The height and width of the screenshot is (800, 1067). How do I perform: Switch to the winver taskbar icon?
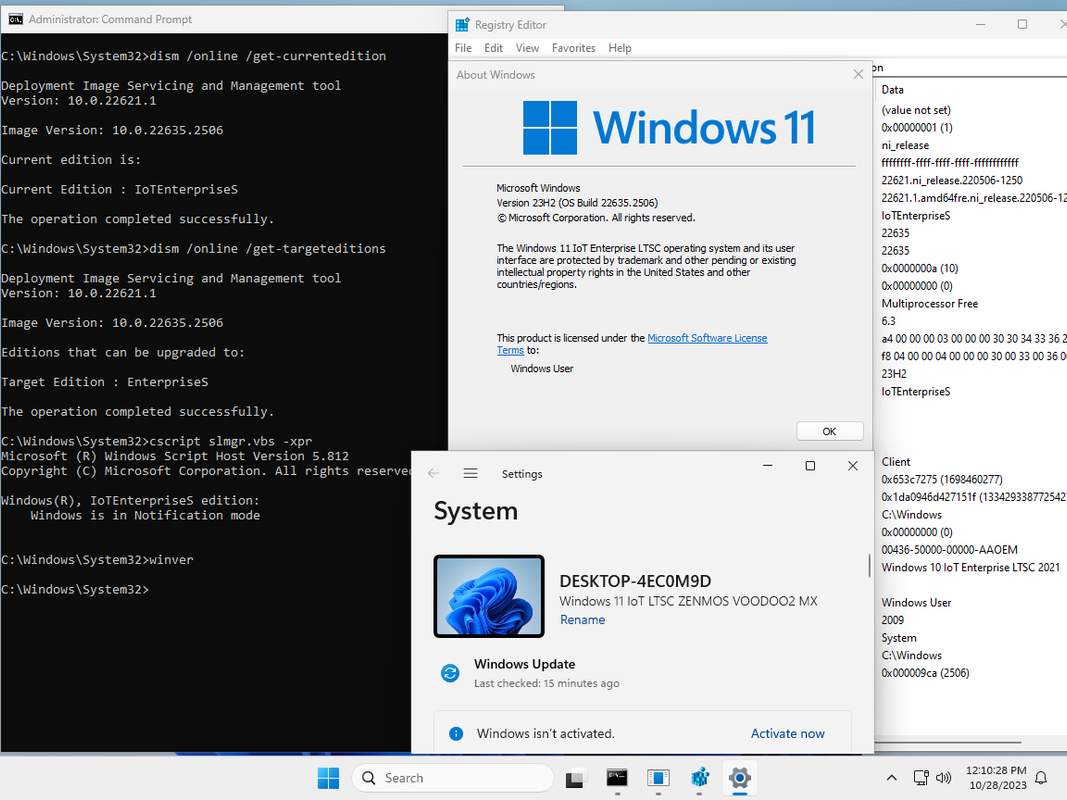pyautogui.click(x=658, y=778)
